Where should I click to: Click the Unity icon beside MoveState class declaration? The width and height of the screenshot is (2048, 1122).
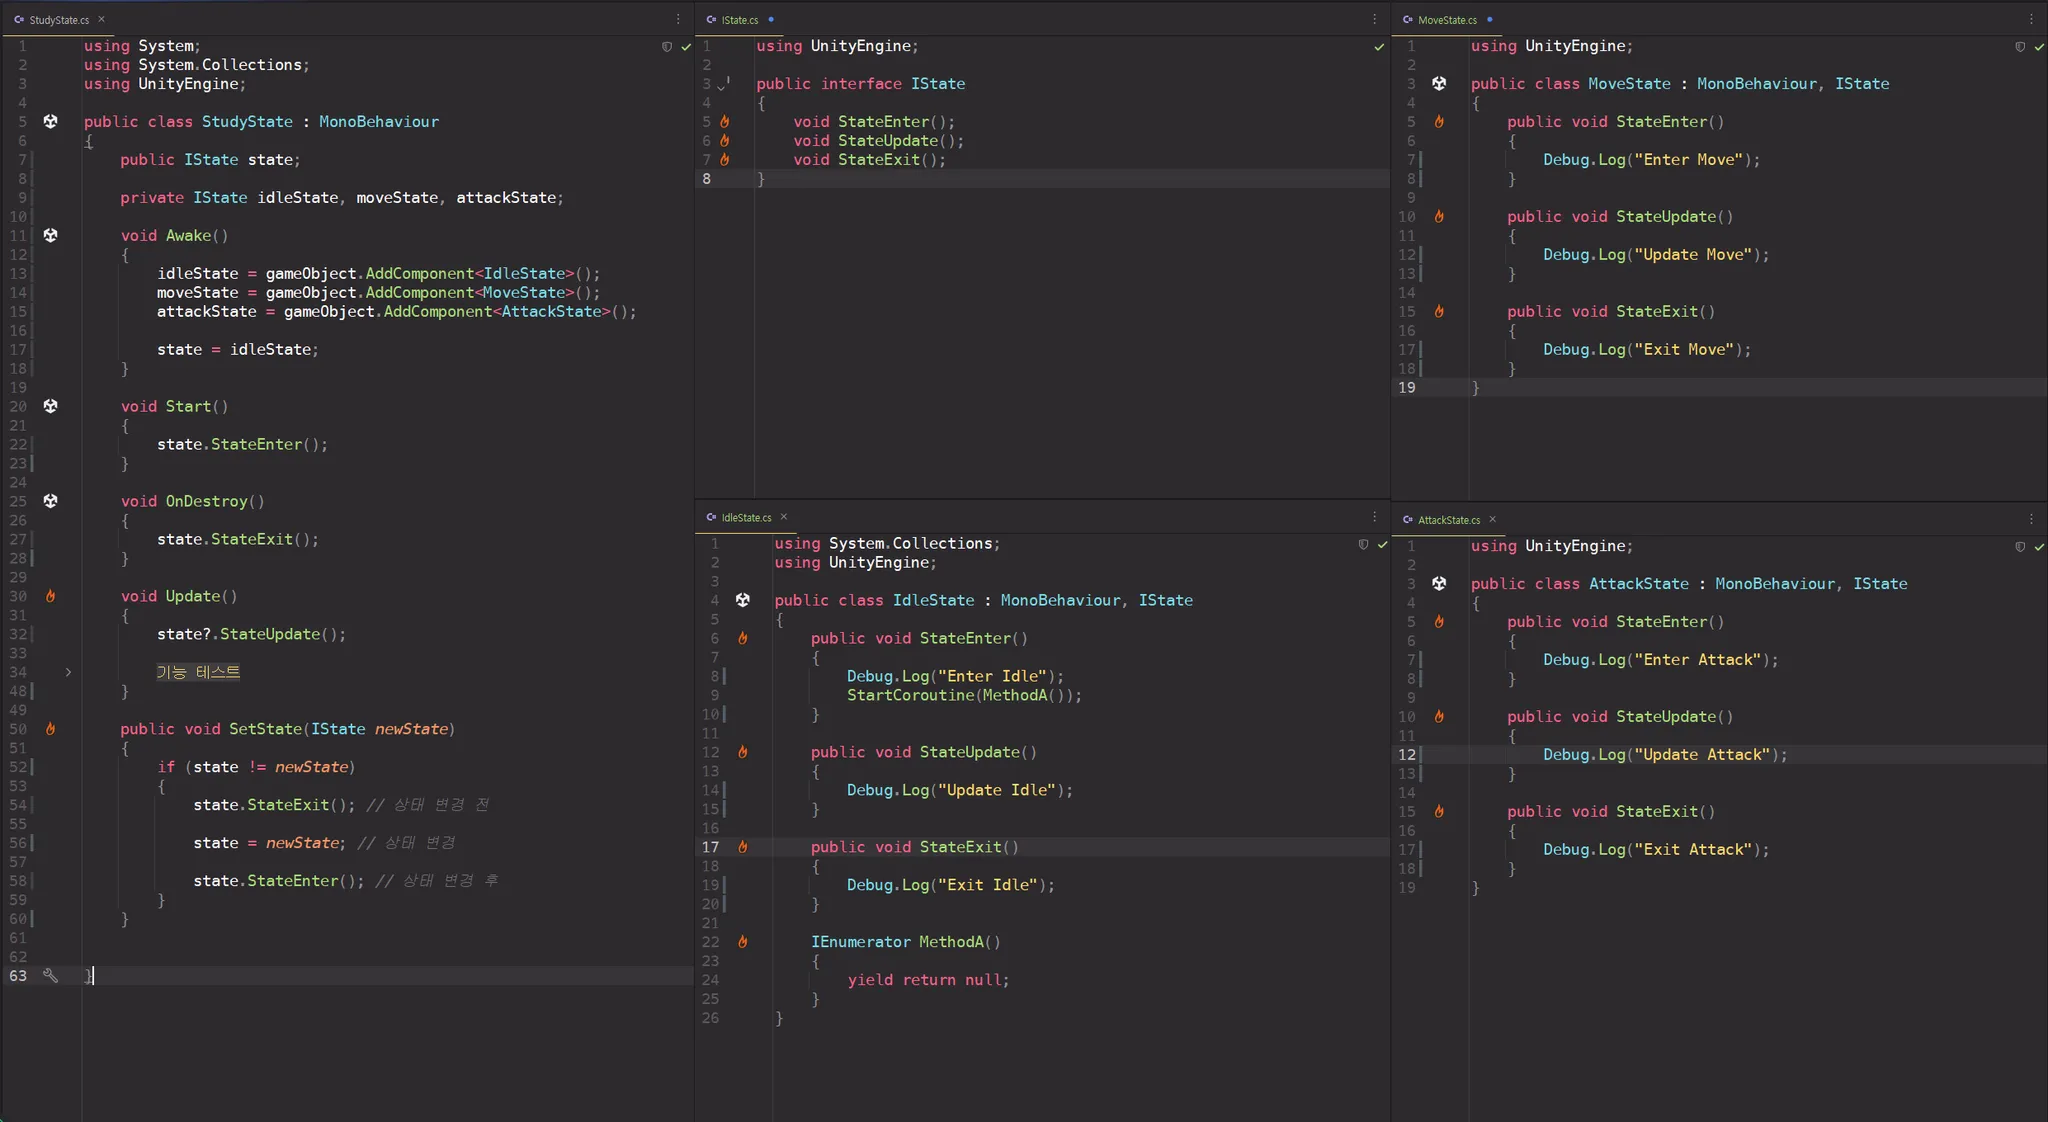(1439, 83)
